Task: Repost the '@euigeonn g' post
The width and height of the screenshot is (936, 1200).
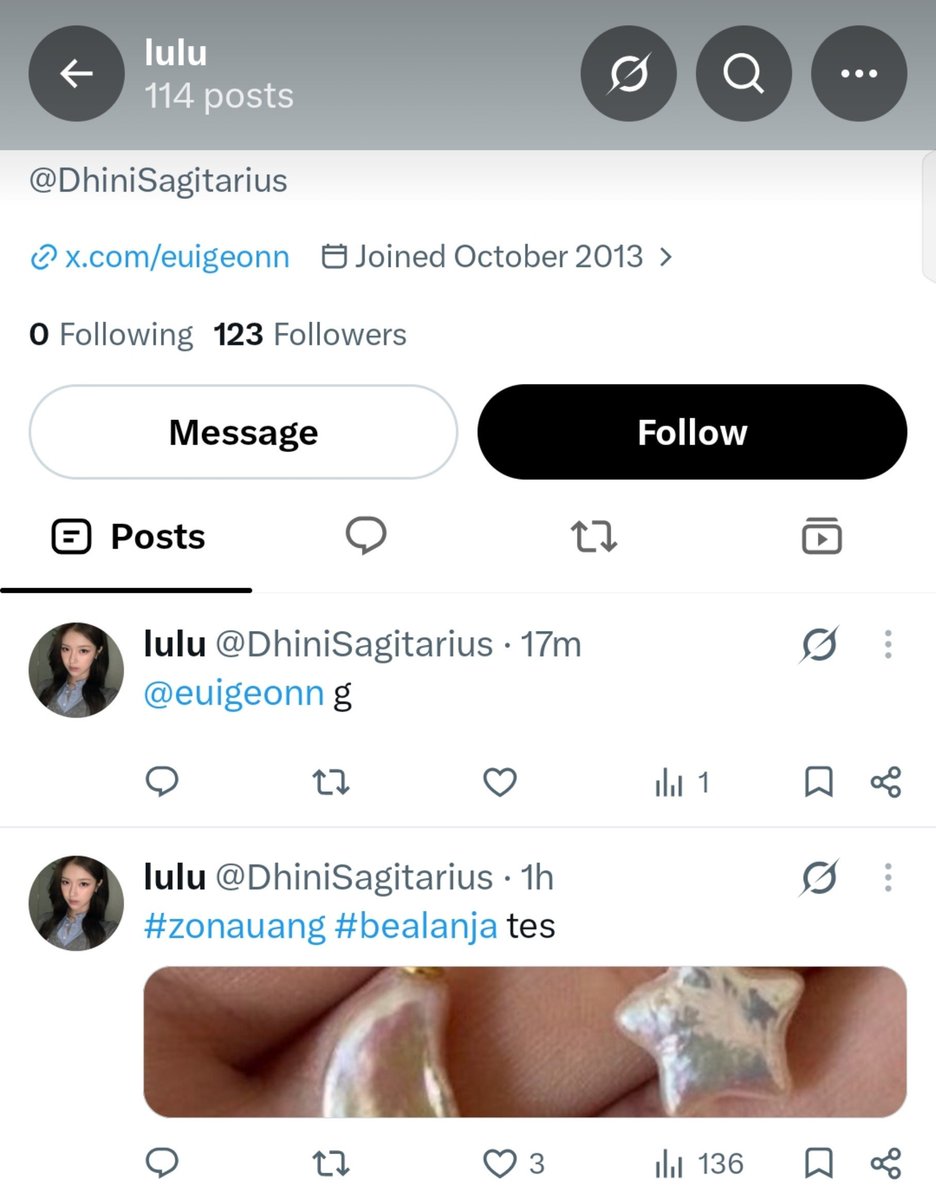Action: coord(331,782)
